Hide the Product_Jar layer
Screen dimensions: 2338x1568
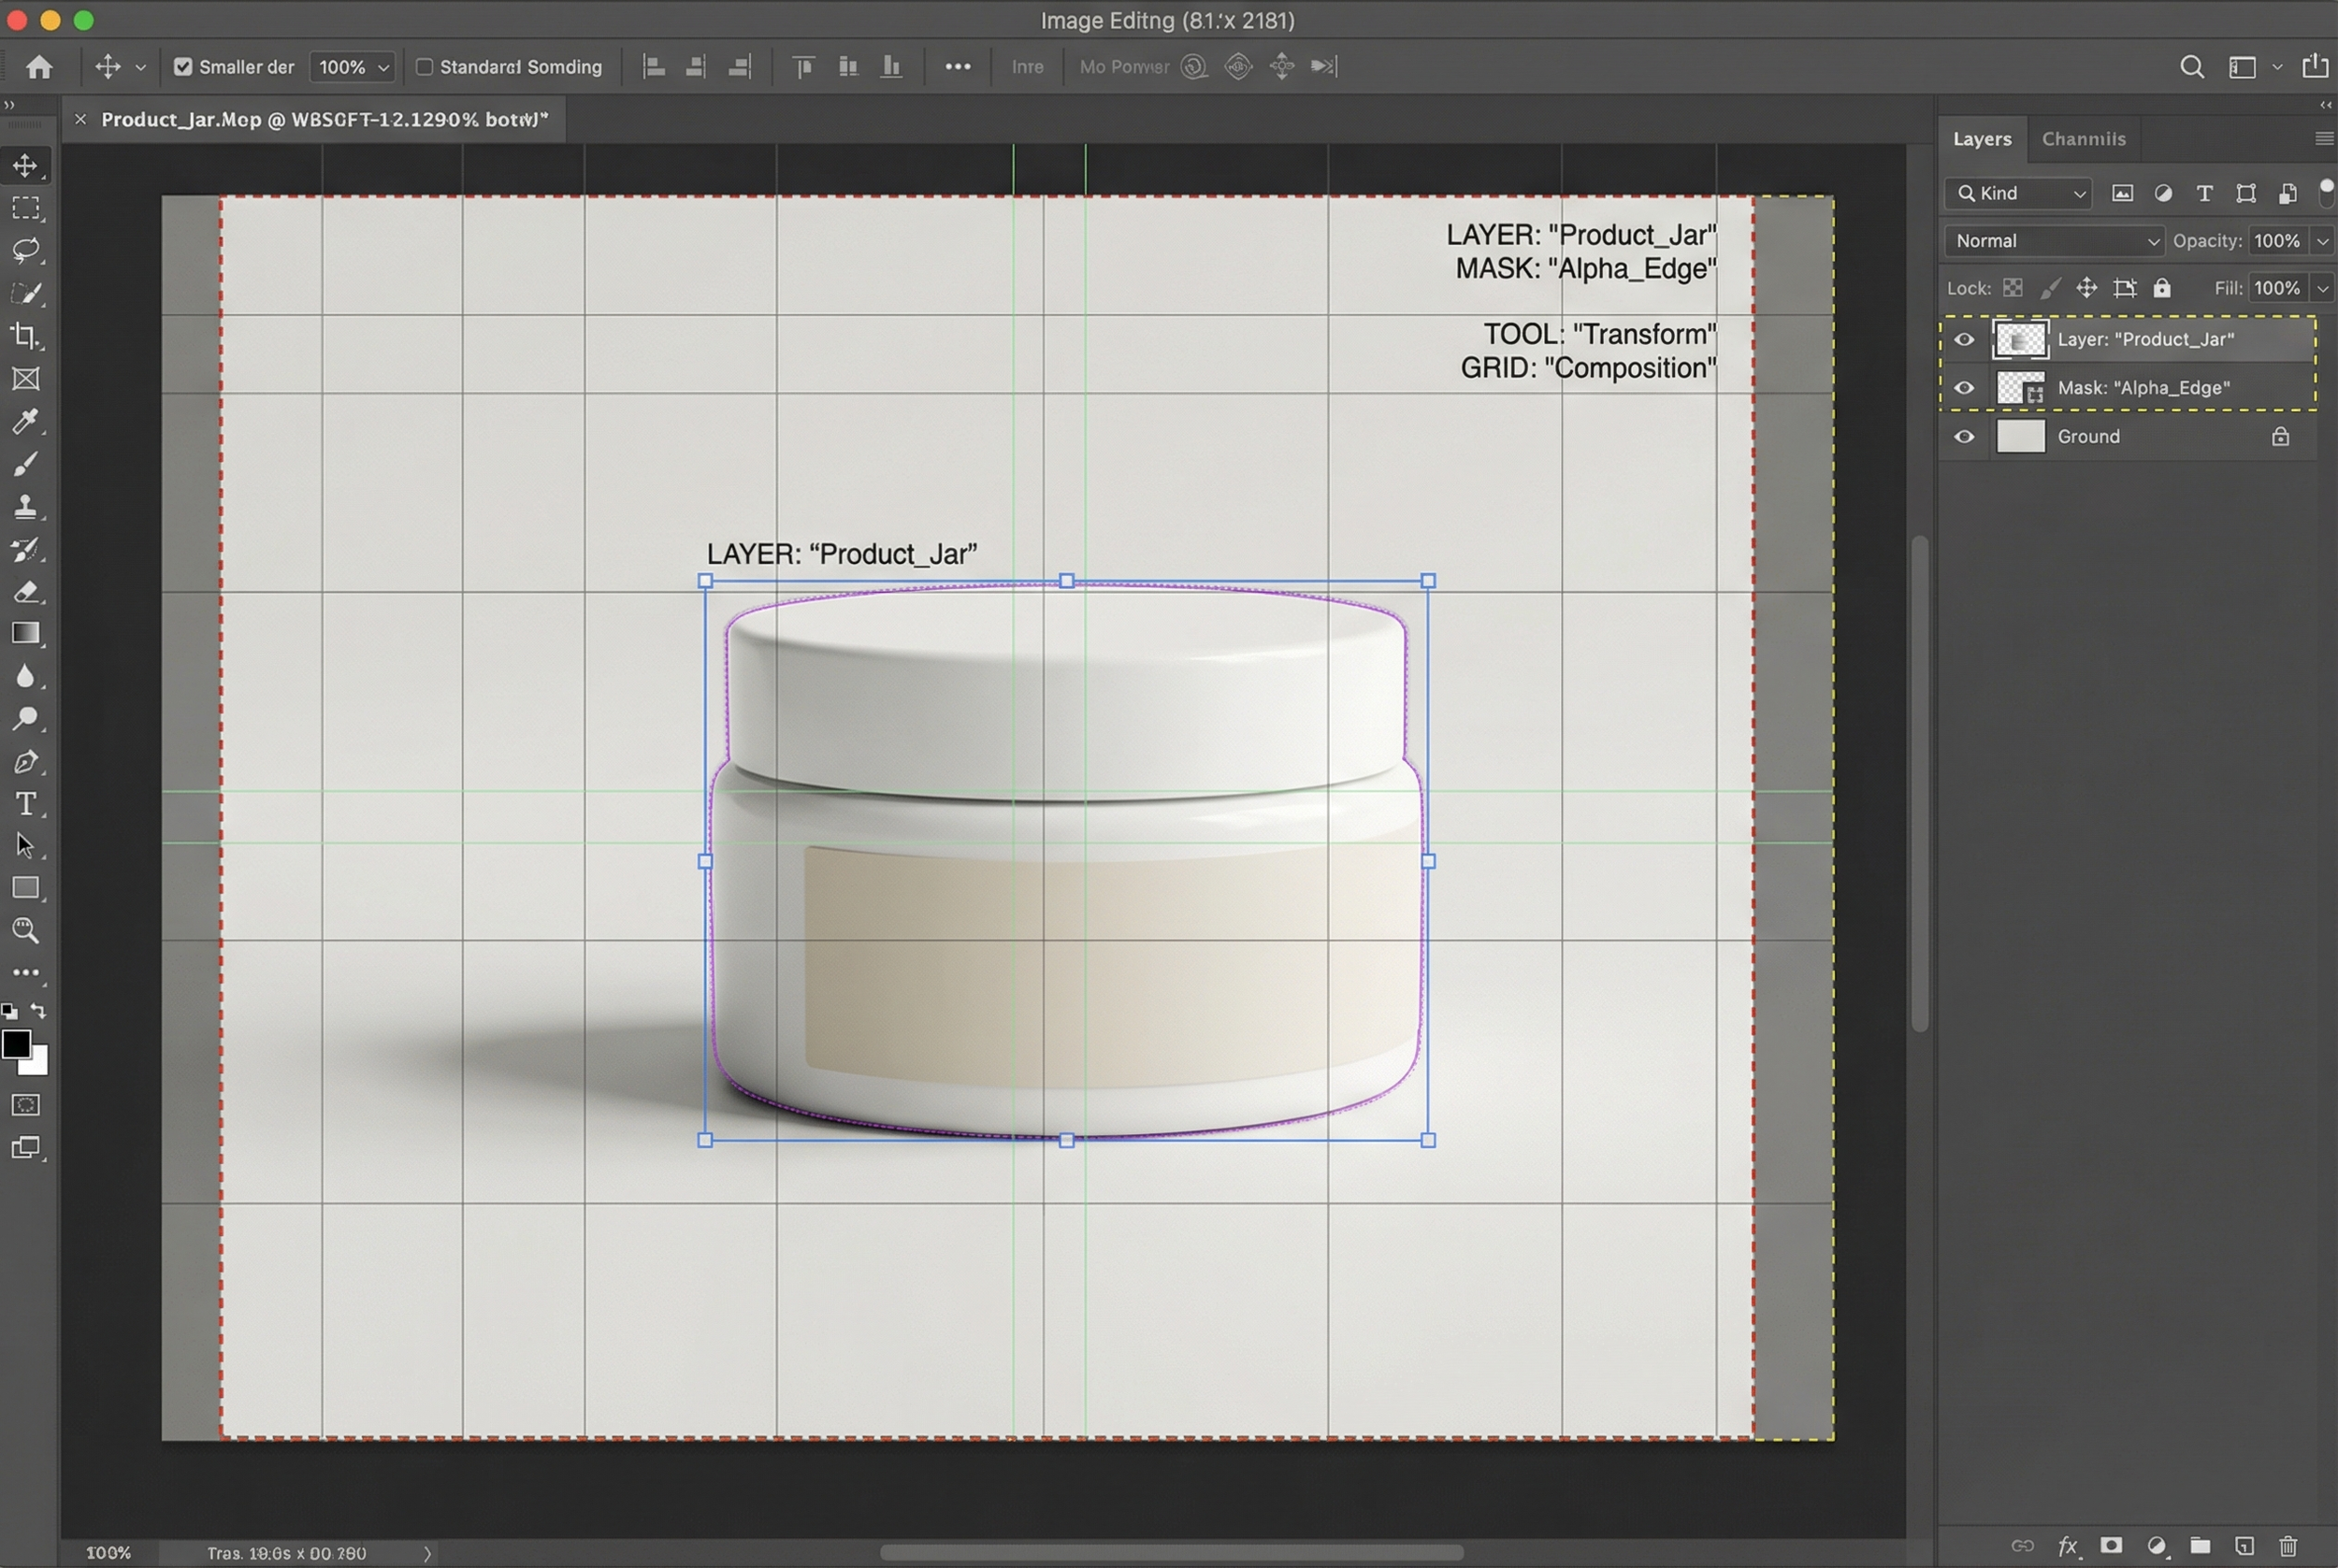1964,340
